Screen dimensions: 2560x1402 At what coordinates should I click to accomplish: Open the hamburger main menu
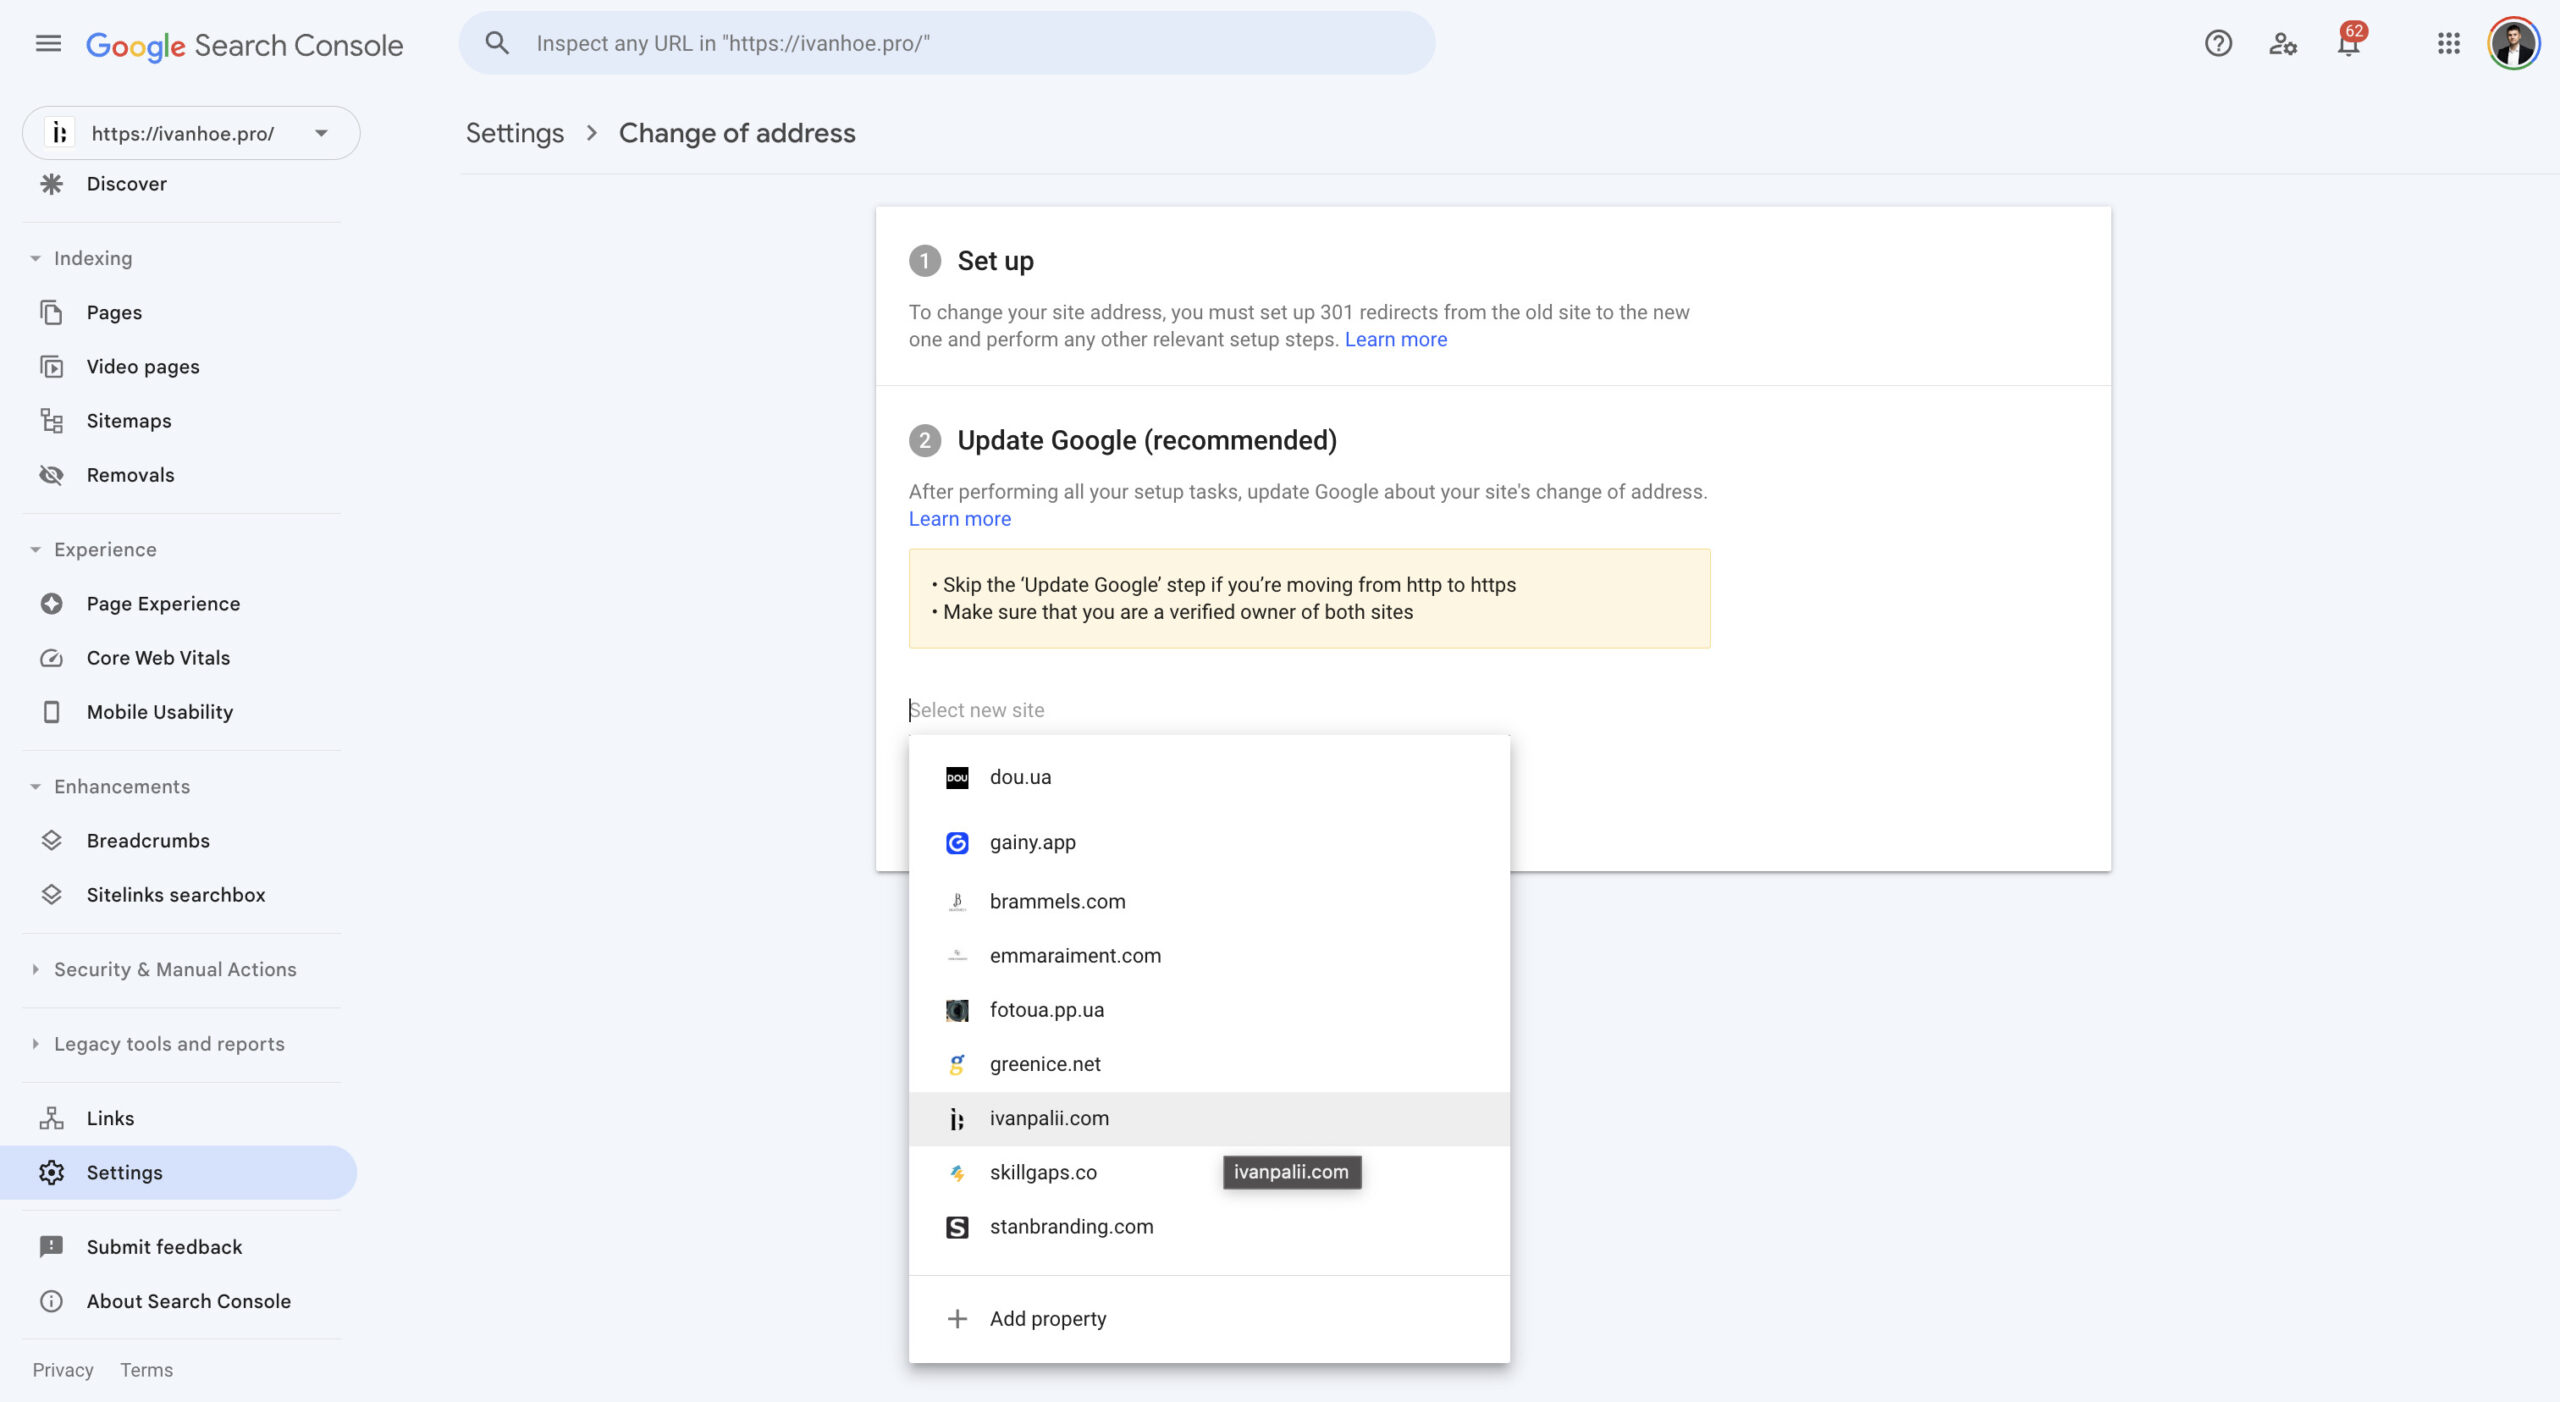(x=48, y=44)
